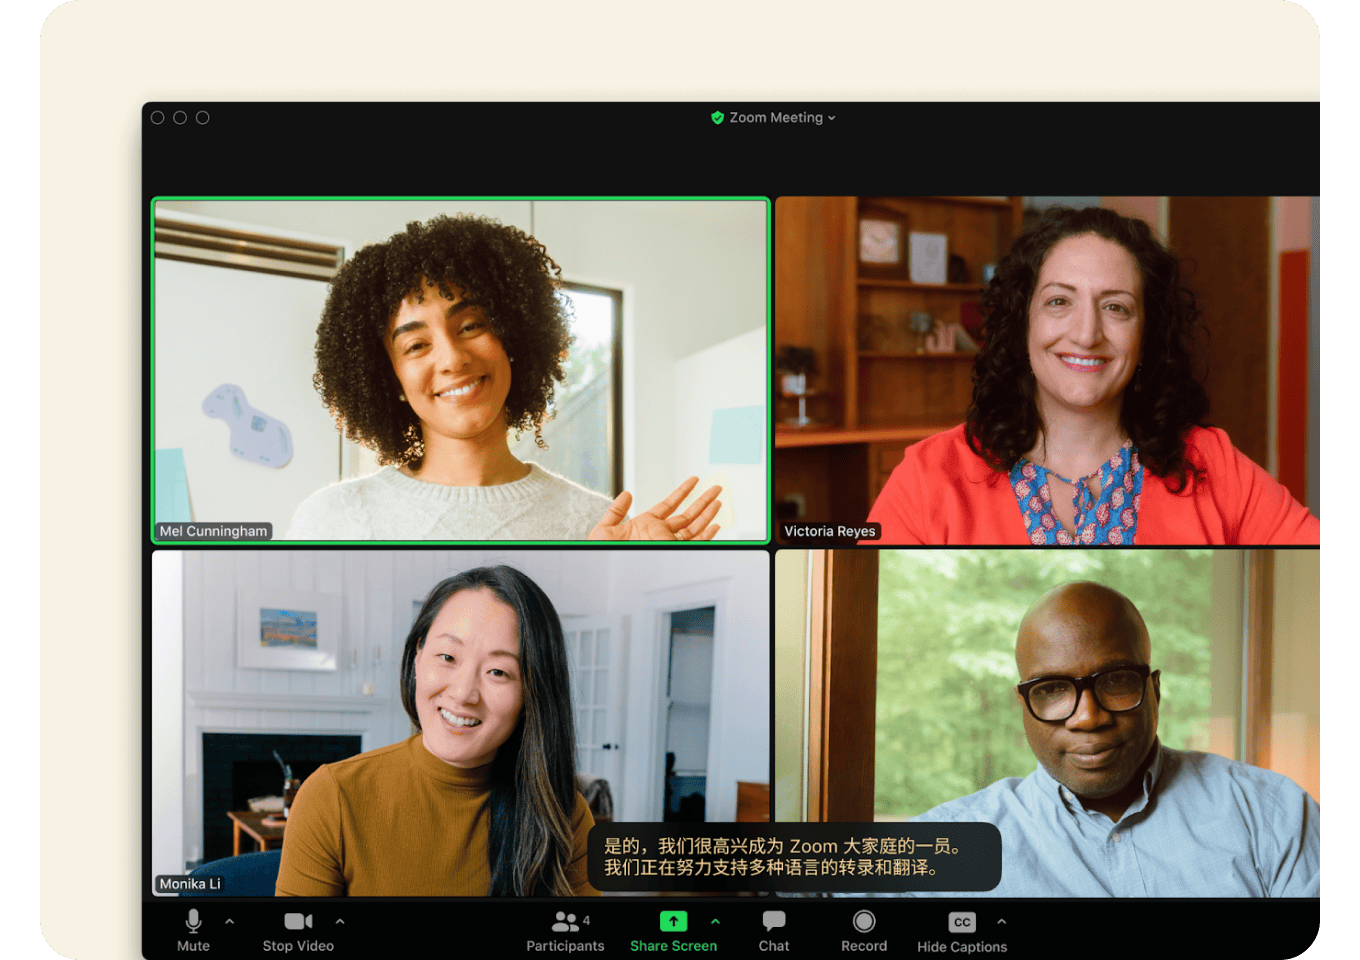Screen dimensions: 1360x960
Task: Click the green Share Screen icon
Action: (x=673, y=922)
